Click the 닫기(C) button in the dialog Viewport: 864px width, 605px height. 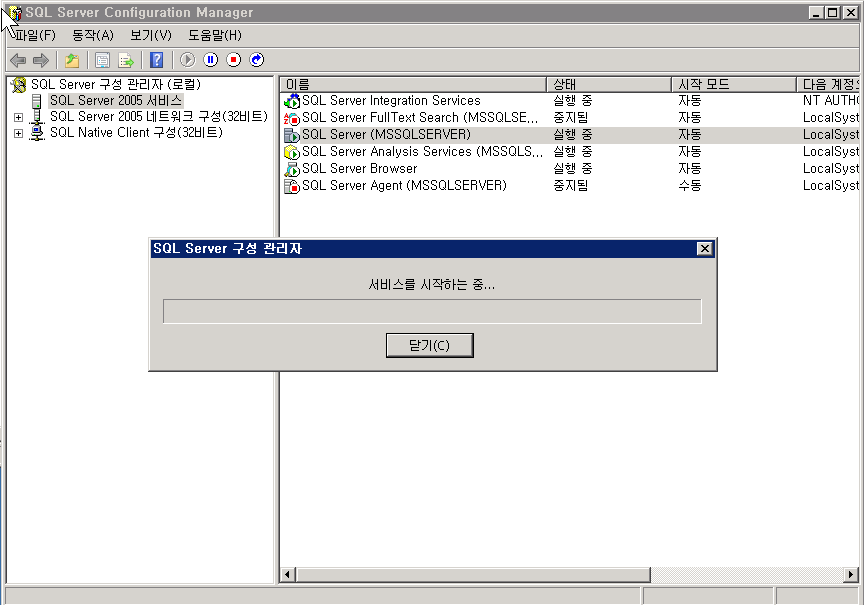point(430,345)
